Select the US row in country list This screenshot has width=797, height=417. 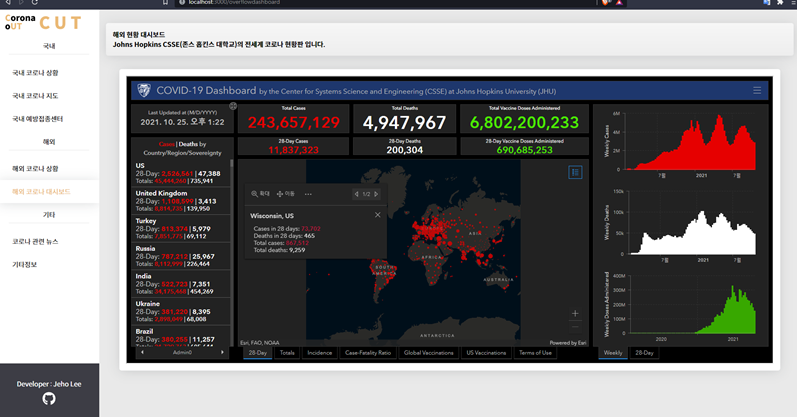coord(180,173)
